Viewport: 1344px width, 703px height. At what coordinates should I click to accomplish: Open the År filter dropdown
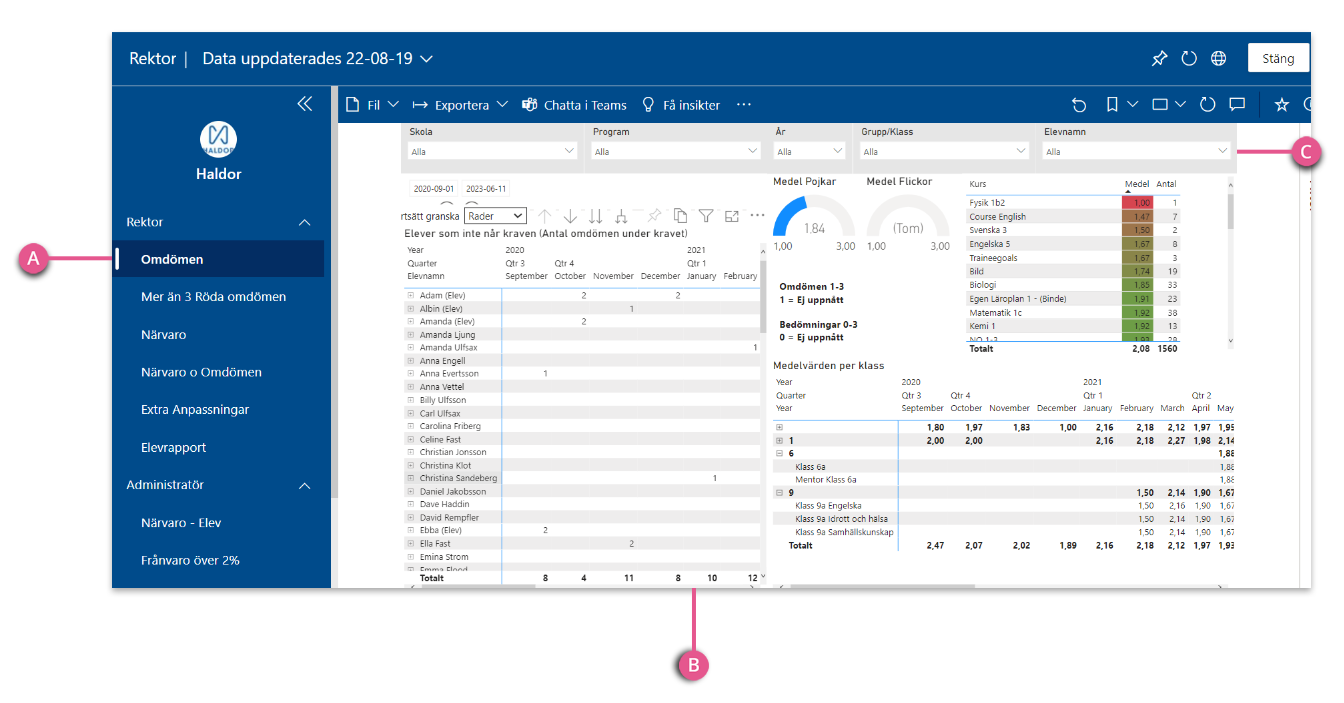pyautogui.click(x=811, y=151)
